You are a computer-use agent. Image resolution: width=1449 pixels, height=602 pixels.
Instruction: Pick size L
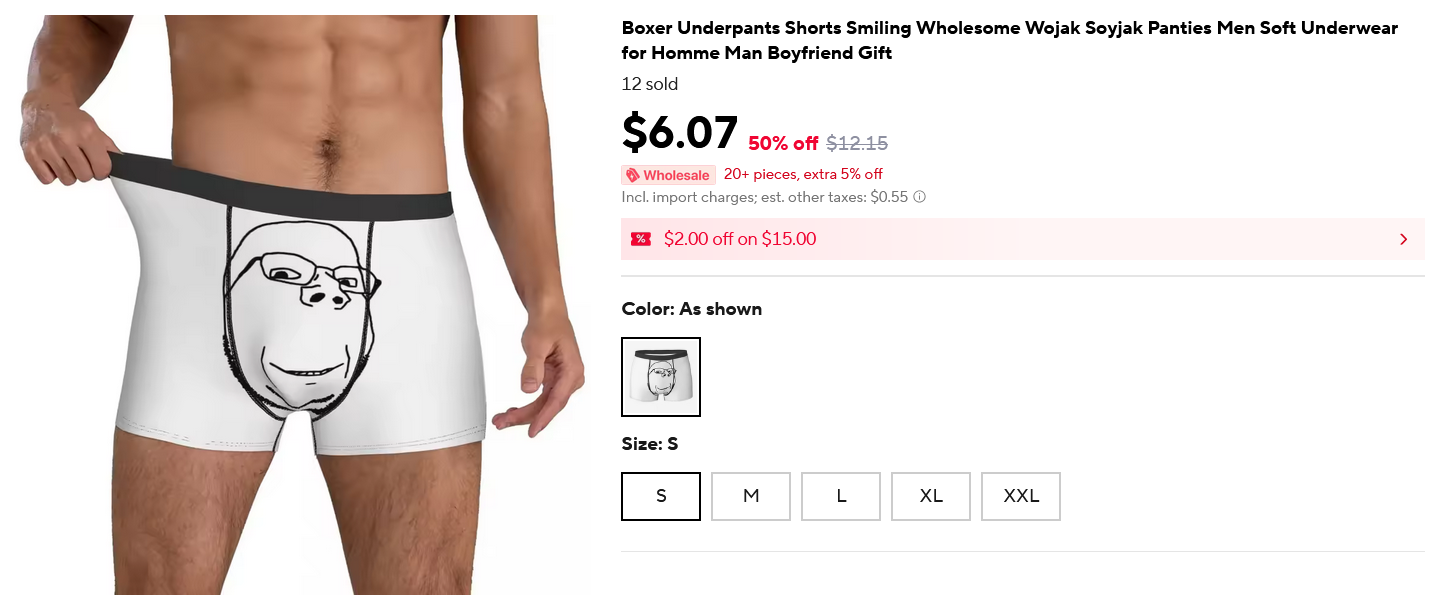(x=841, y=496)
